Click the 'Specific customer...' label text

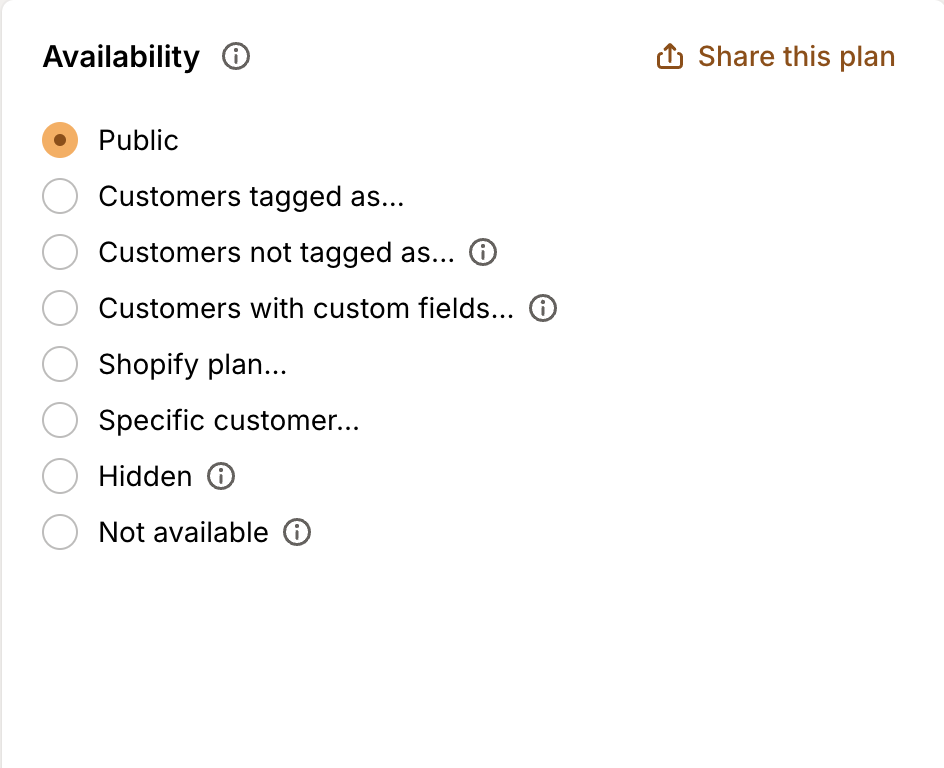(x=228, y=421)
